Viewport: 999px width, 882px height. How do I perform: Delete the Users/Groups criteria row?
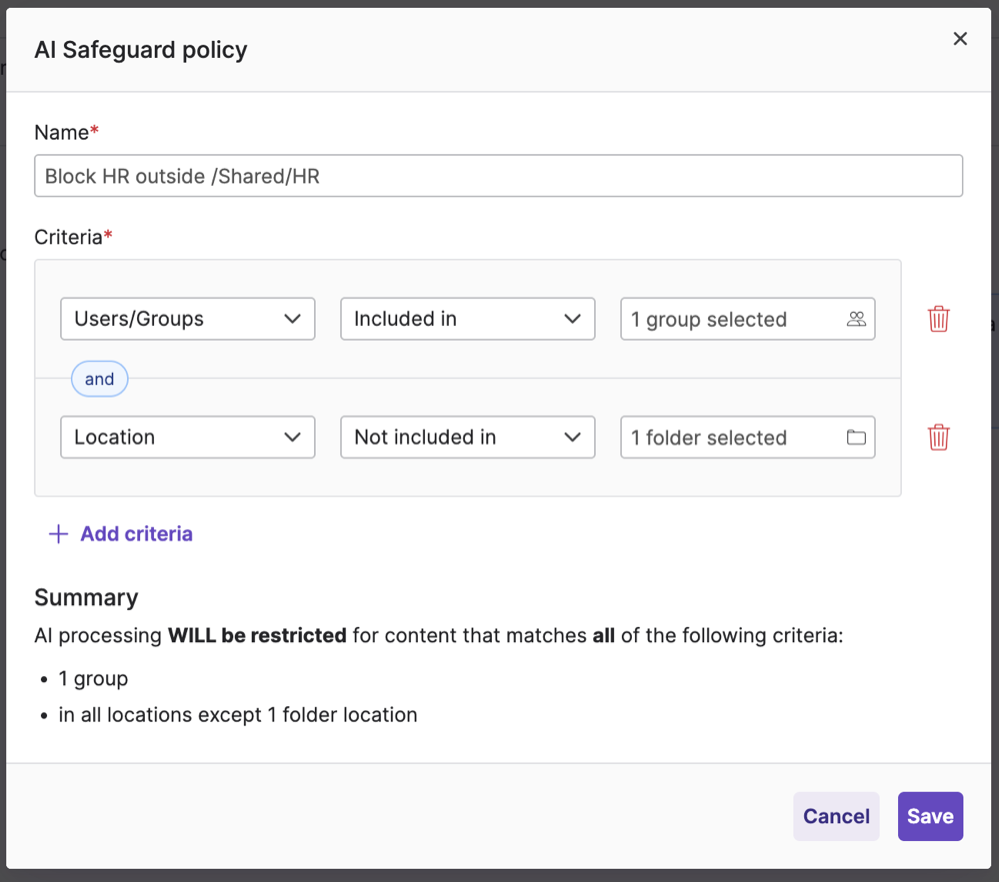938,319
